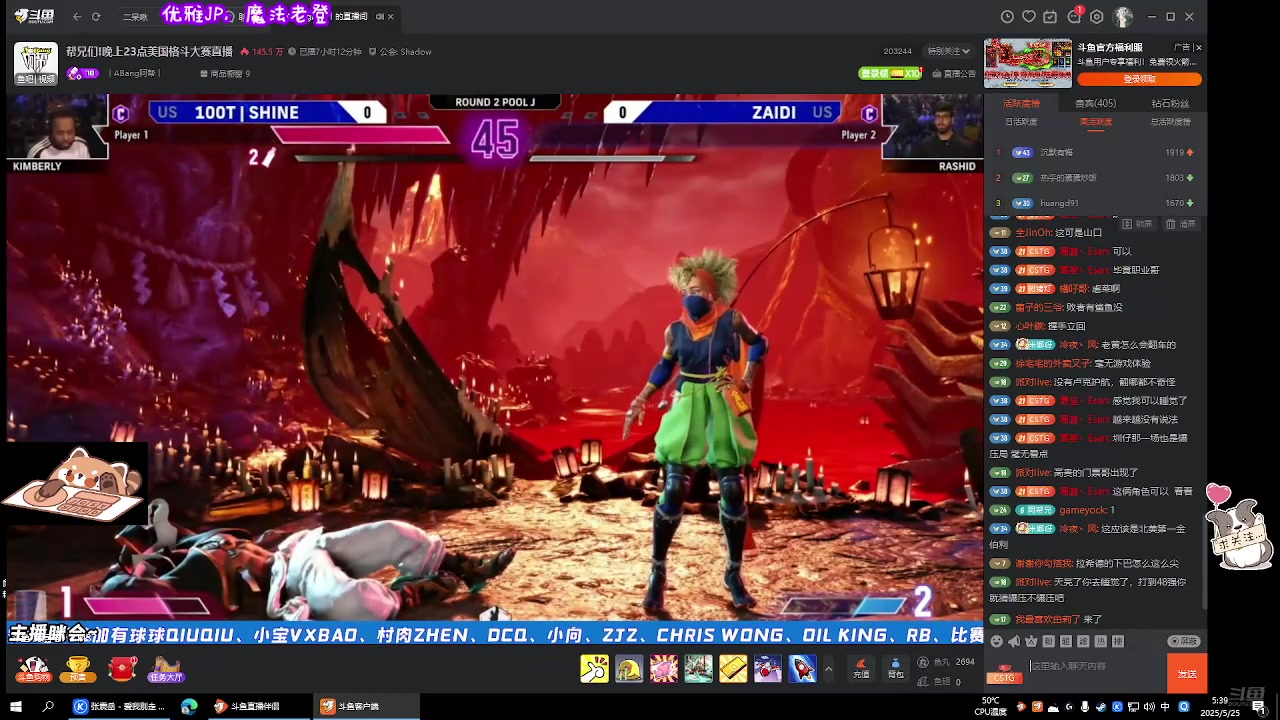The image size is (1280, 720).
Task: Go back with the left arrow
Action: coord(77,17)
